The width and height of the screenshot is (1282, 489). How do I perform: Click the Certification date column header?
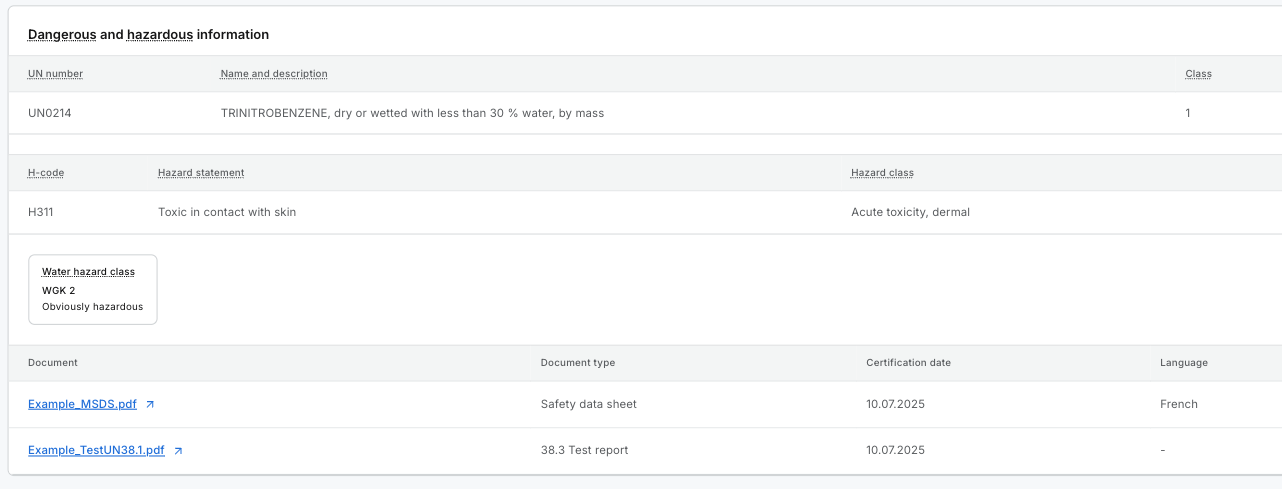pyautogui.click(x=908, y=363)
